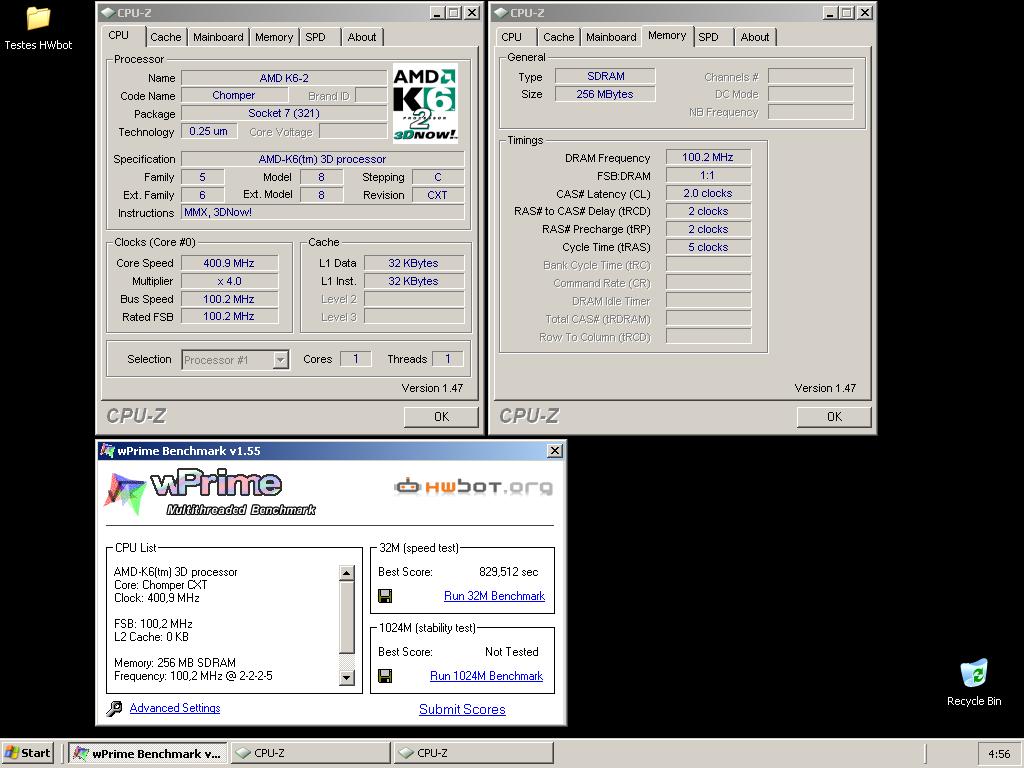This screenshot has height=768, width=1024.
Task: Select Memory tab in right CPU-Z window
Action: pos(667,35)
